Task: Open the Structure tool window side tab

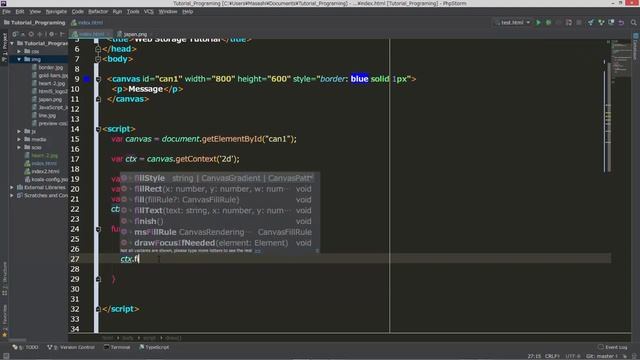Action: (x=4, y=278)
